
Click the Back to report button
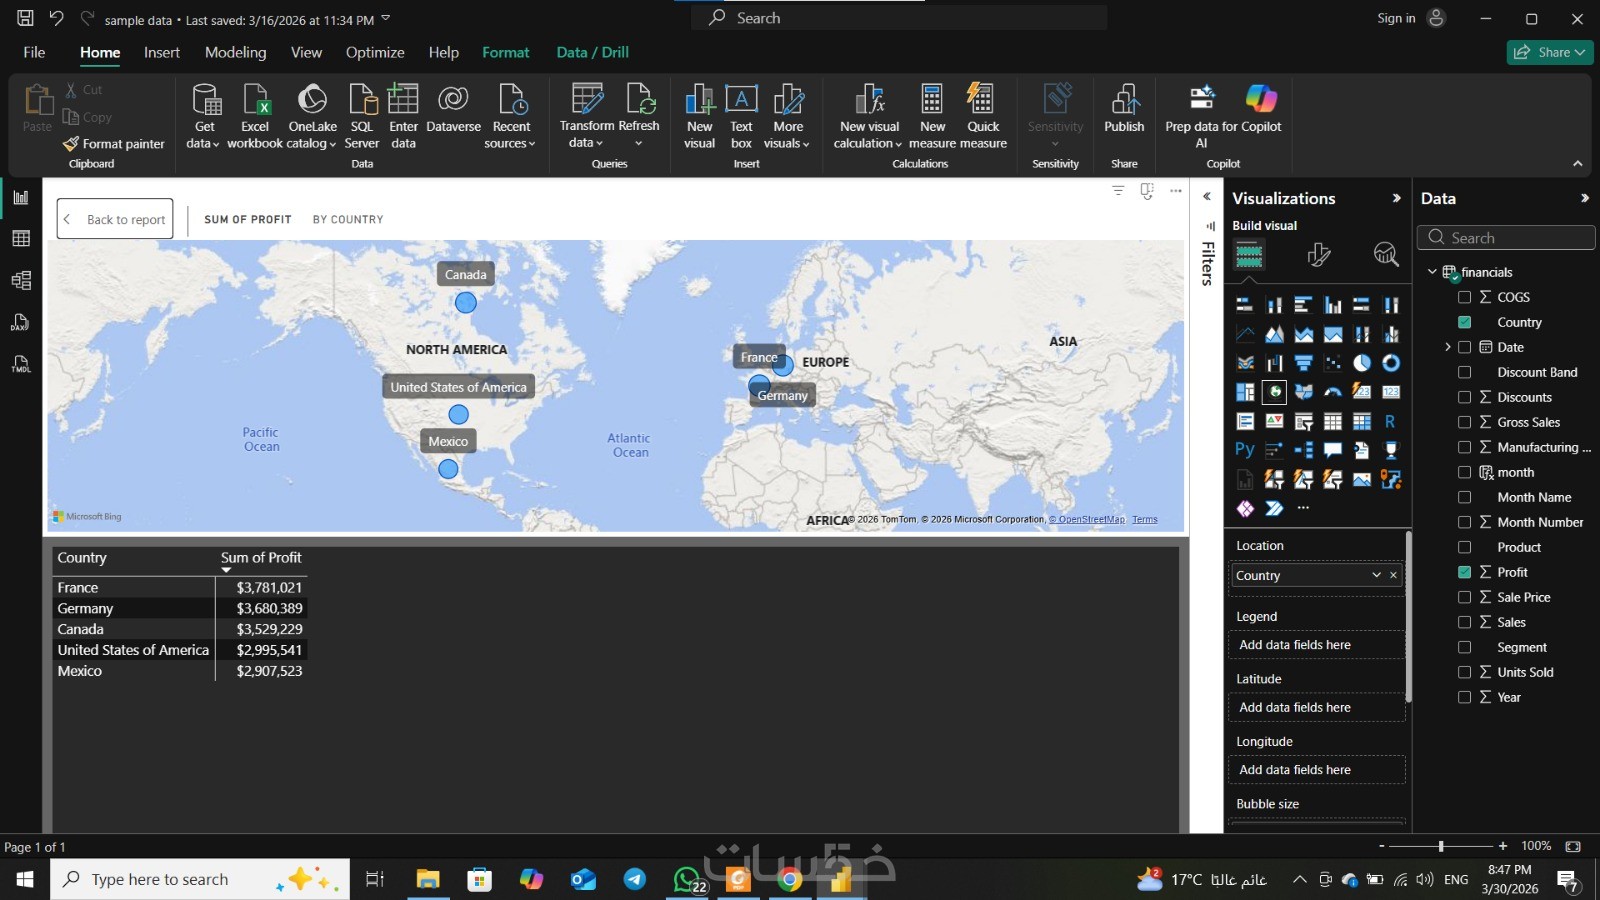115,219
